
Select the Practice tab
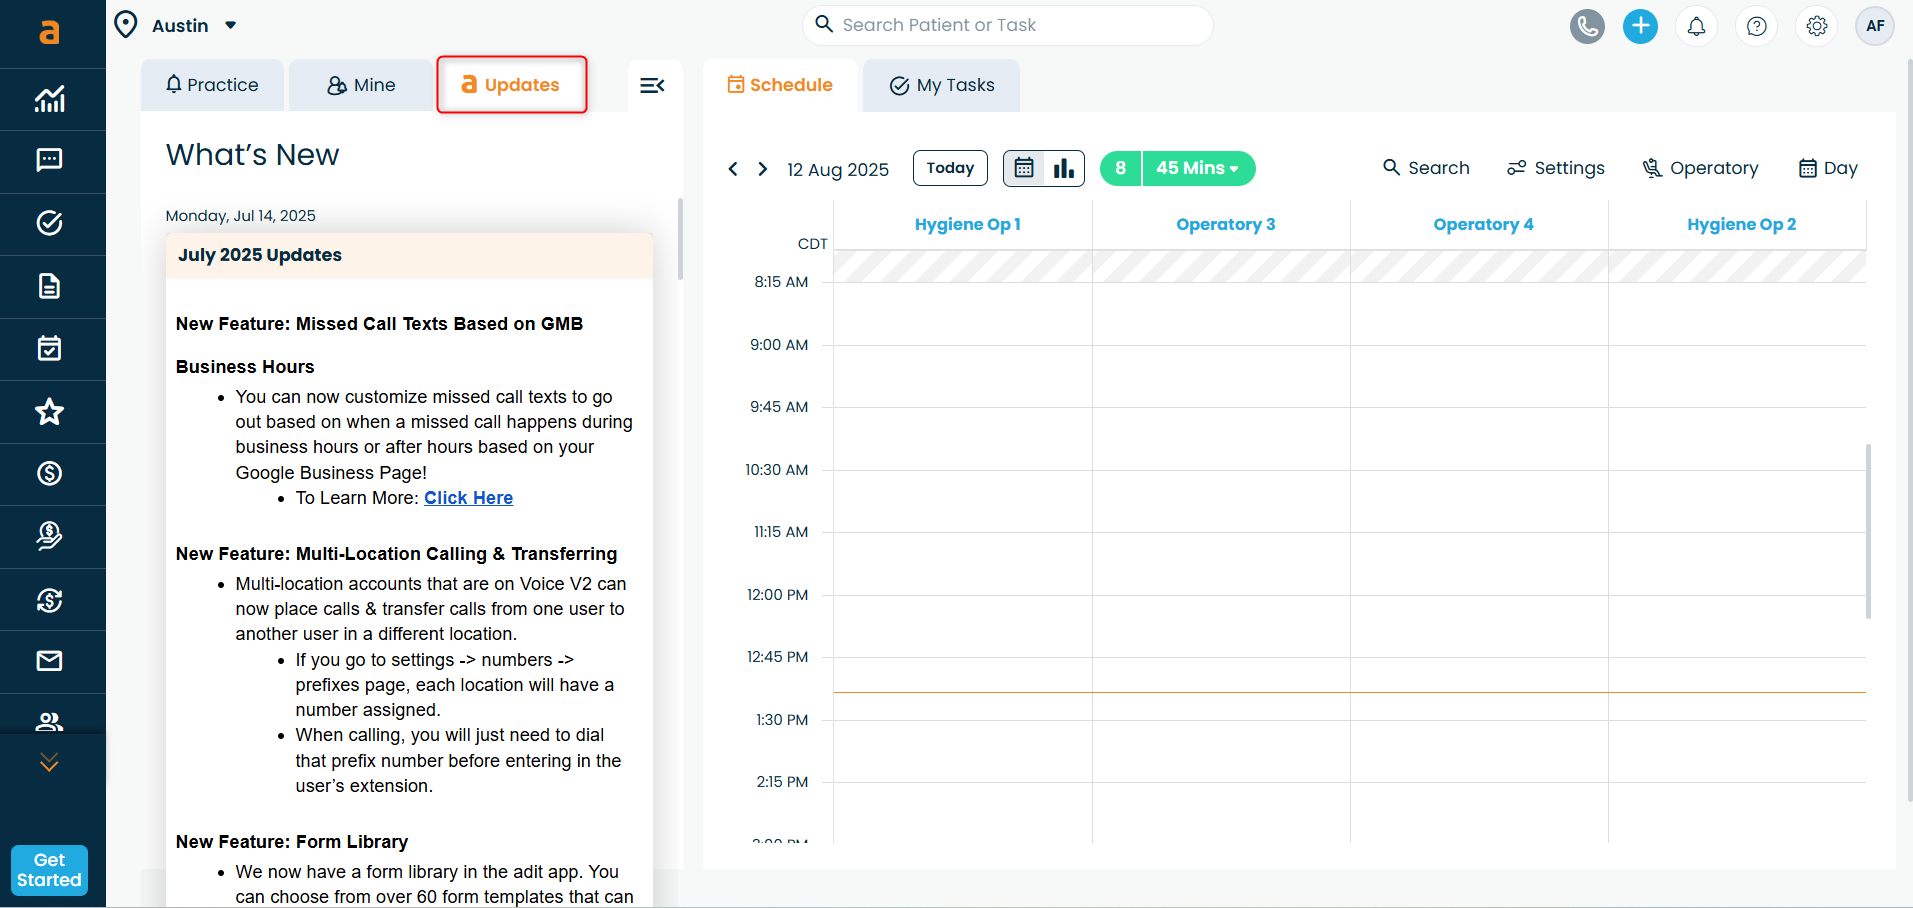coord(212,86)
